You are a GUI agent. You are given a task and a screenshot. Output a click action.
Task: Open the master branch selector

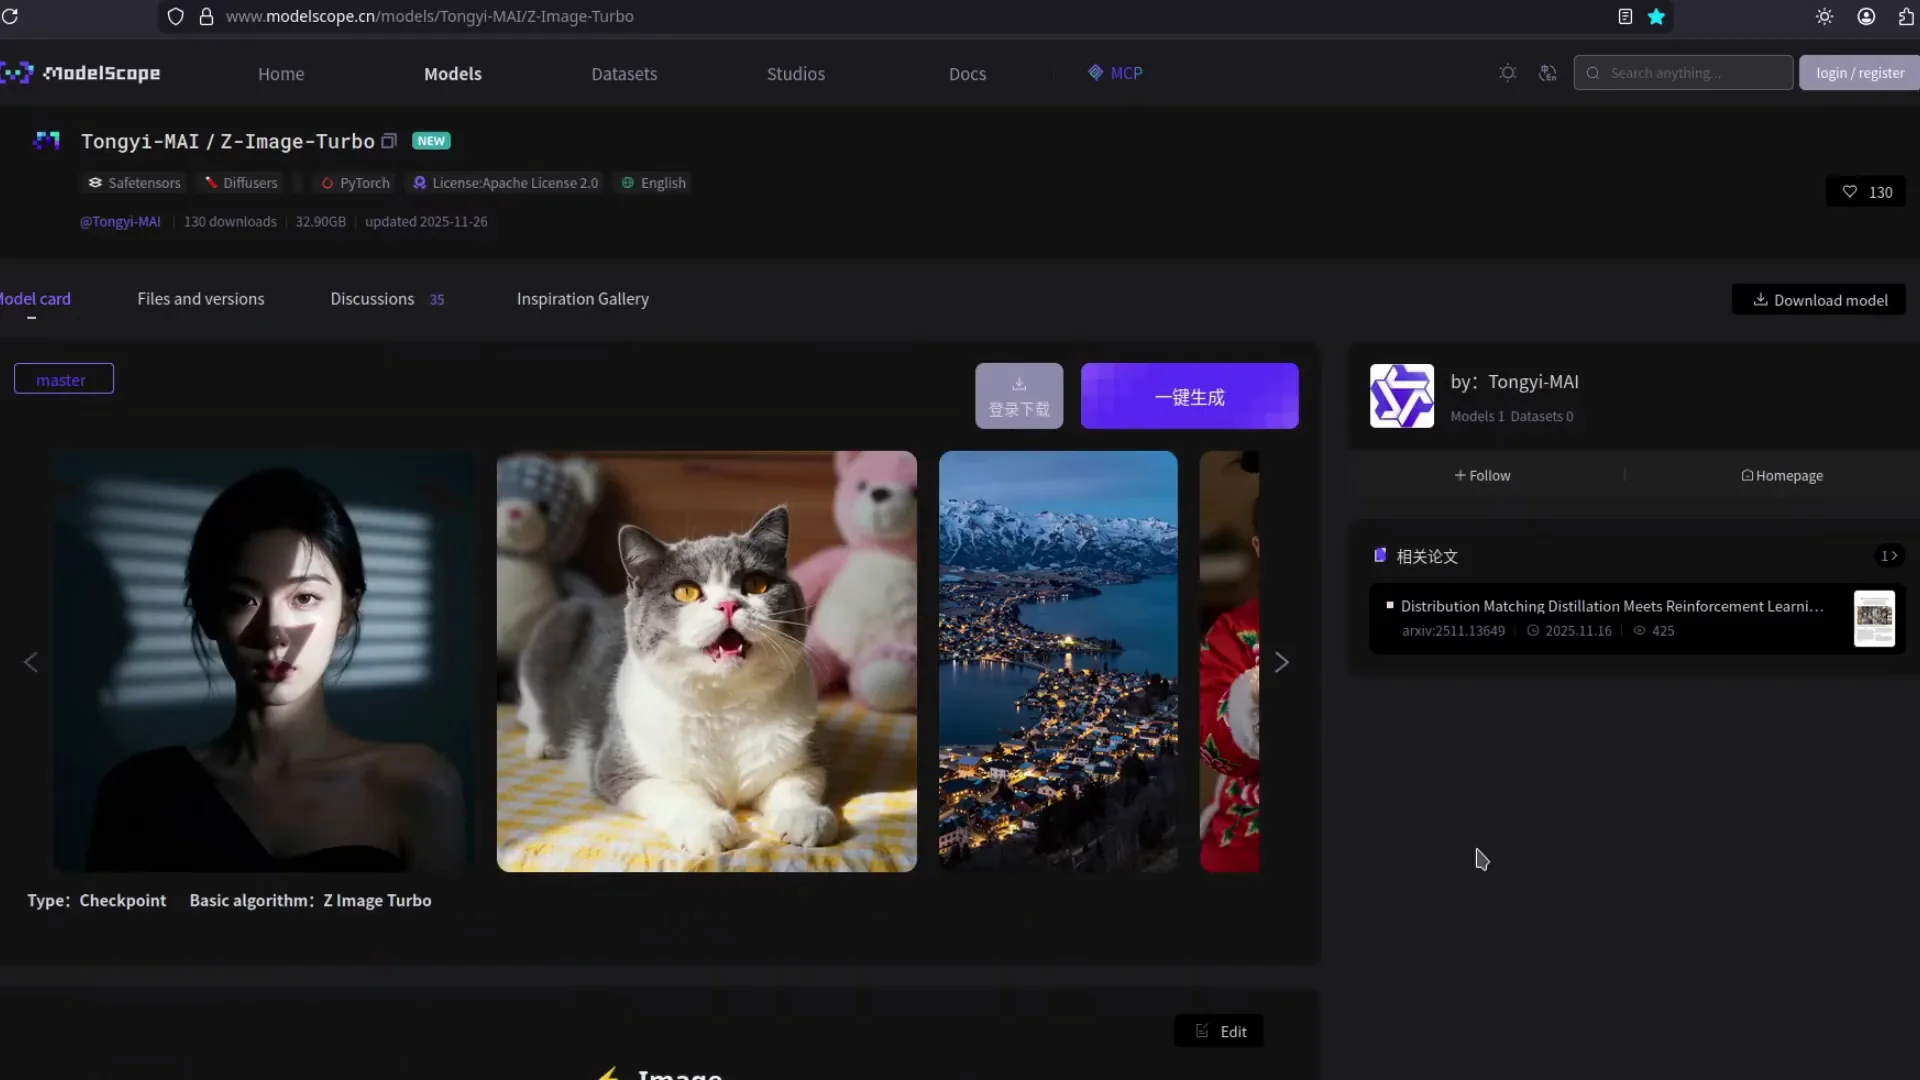tap(63, 379)
